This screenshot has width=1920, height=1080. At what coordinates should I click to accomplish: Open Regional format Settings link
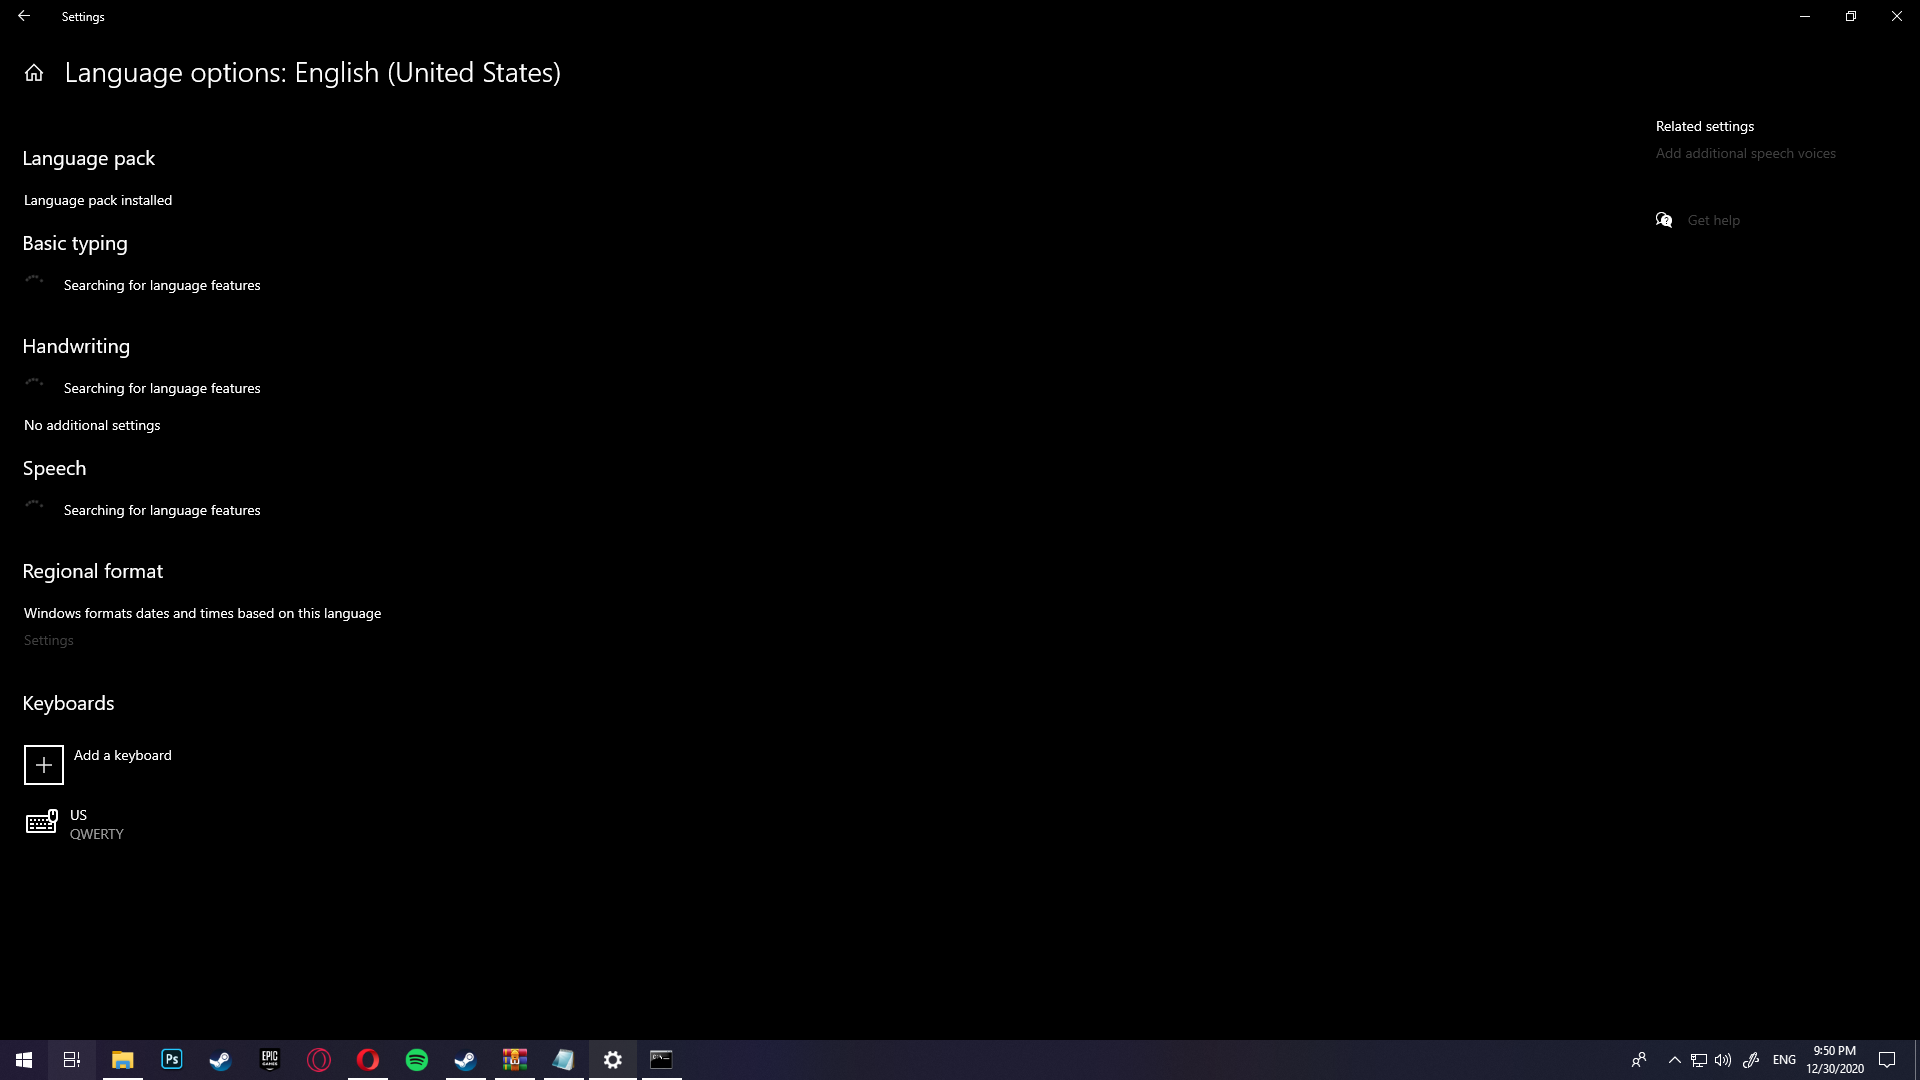click(x=48, y=640)
